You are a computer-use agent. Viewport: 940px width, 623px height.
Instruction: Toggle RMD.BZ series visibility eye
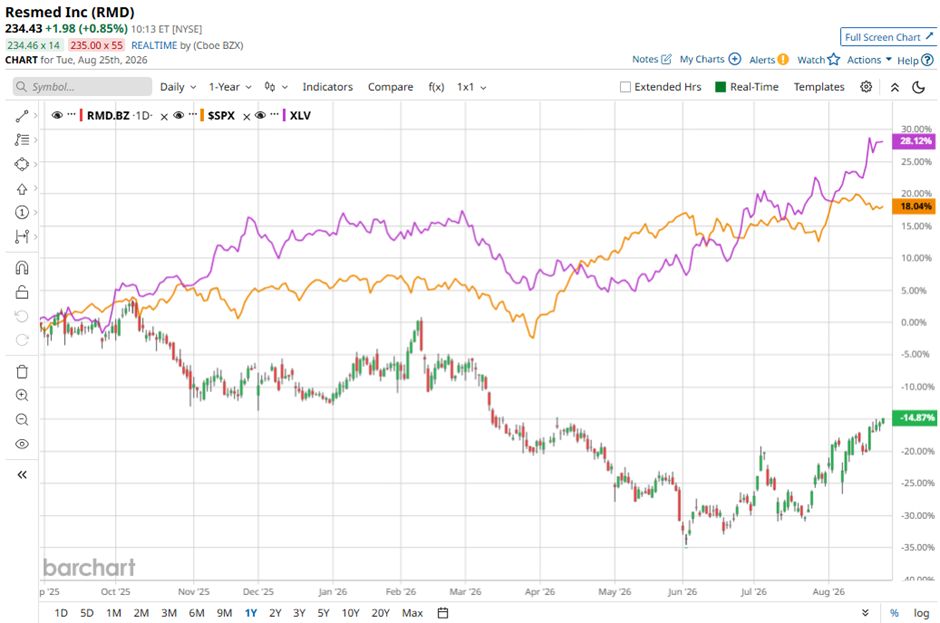pos(57,115)
